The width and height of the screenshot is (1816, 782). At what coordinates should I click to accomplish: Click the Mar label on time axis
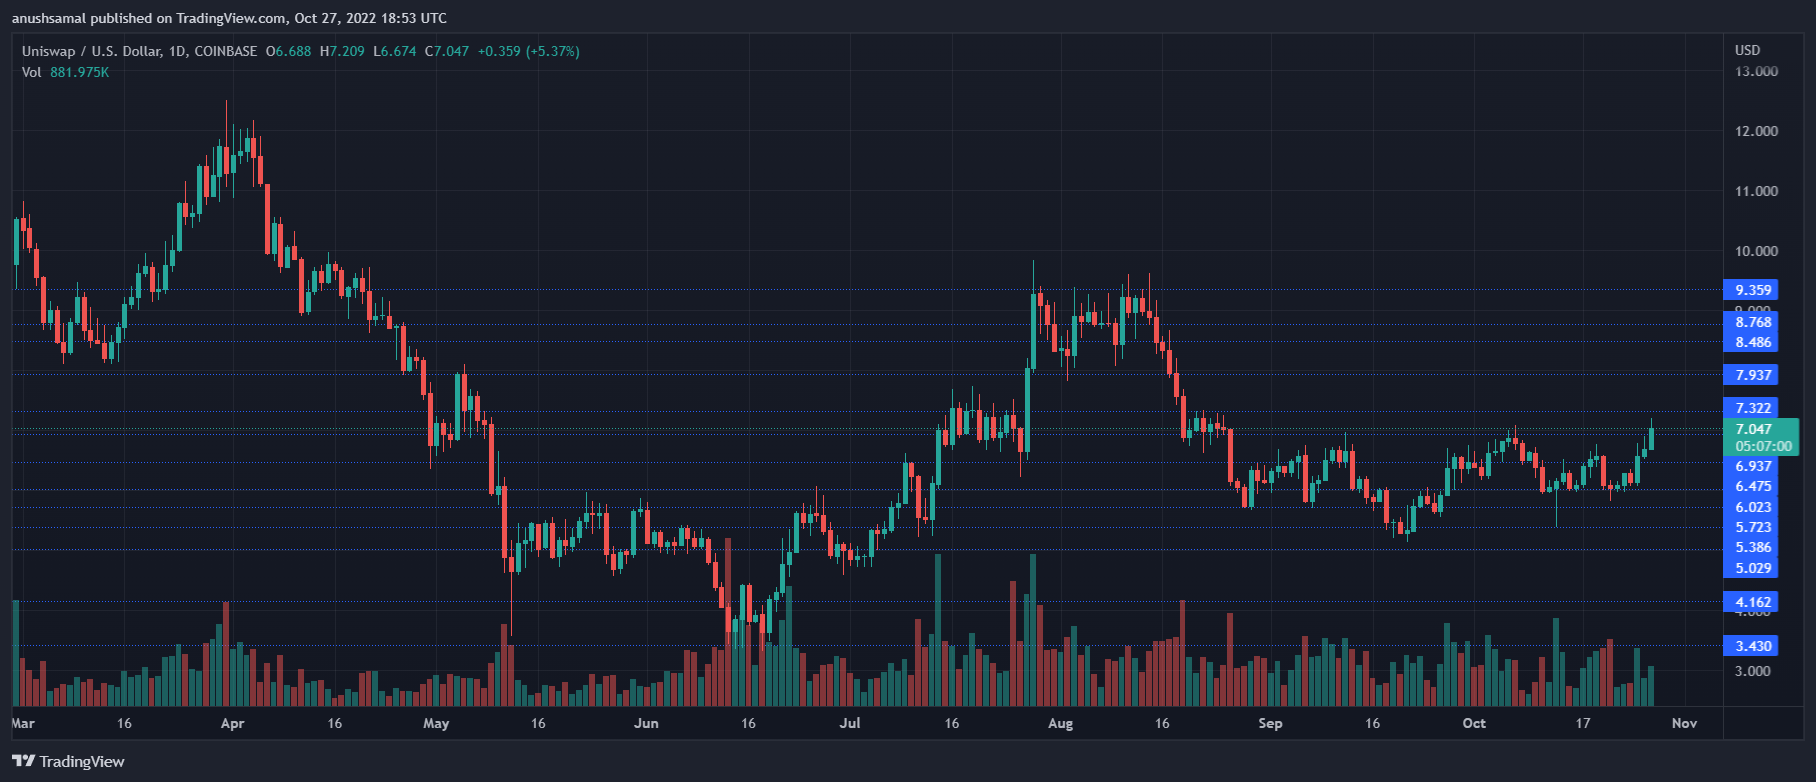[x=23, y=723]
